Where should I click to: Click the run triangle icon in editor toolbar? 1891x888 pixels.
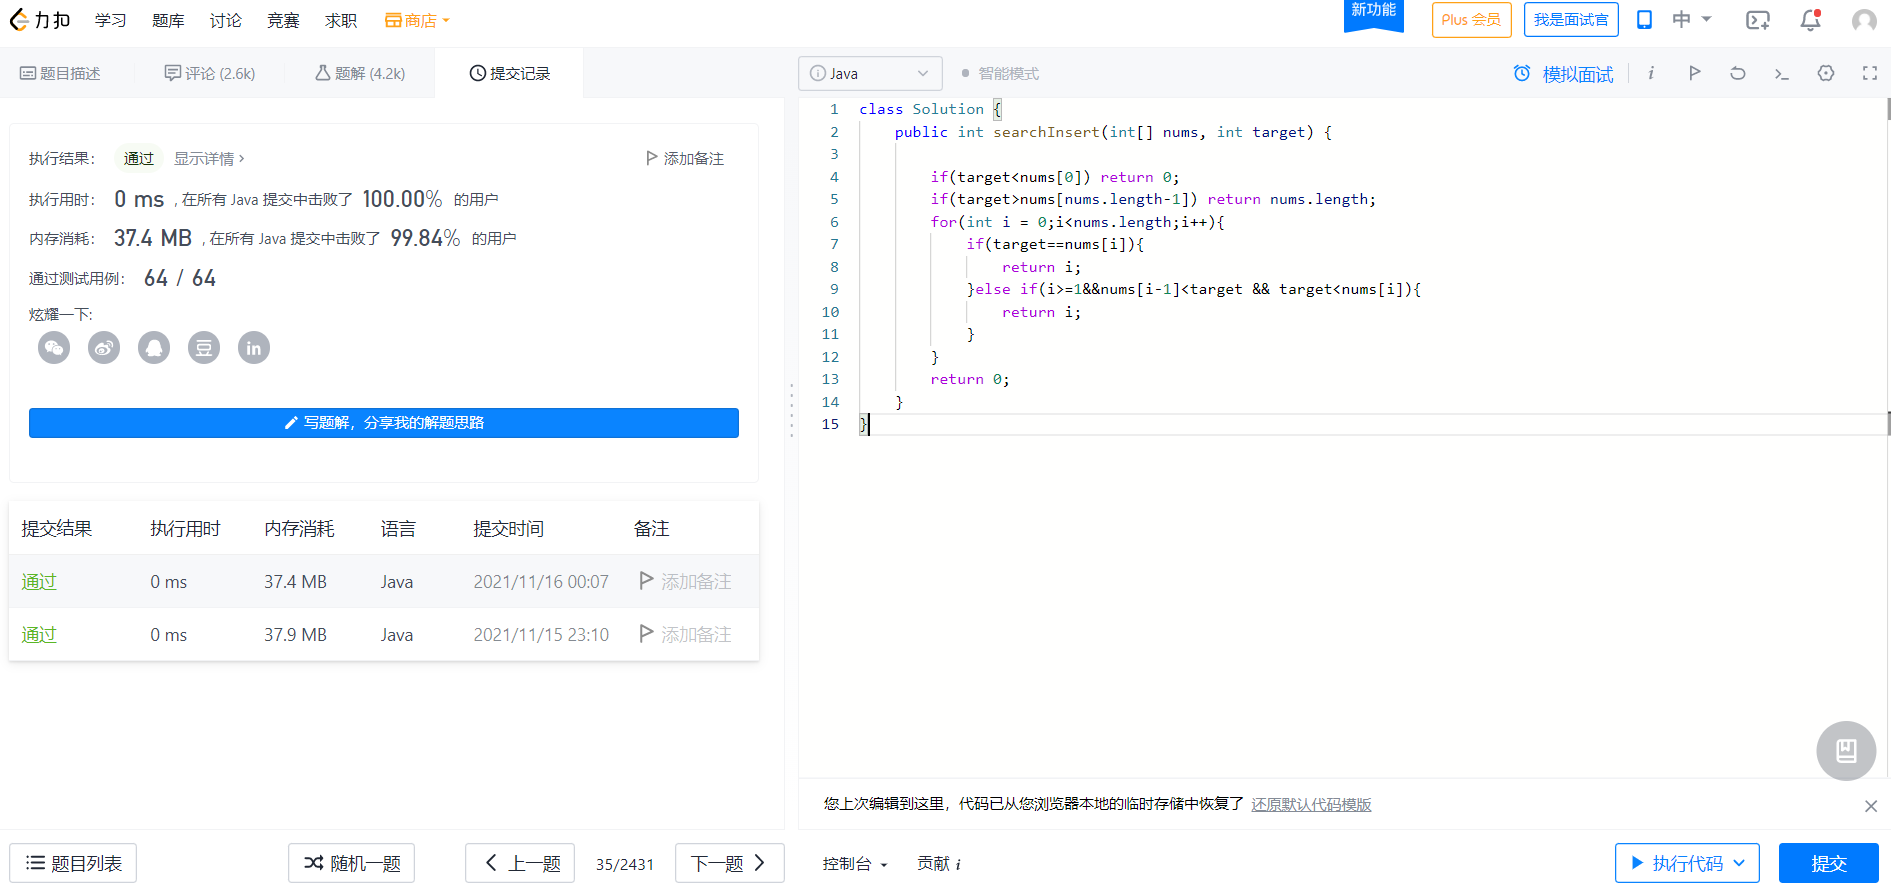tap(1694, 73)
